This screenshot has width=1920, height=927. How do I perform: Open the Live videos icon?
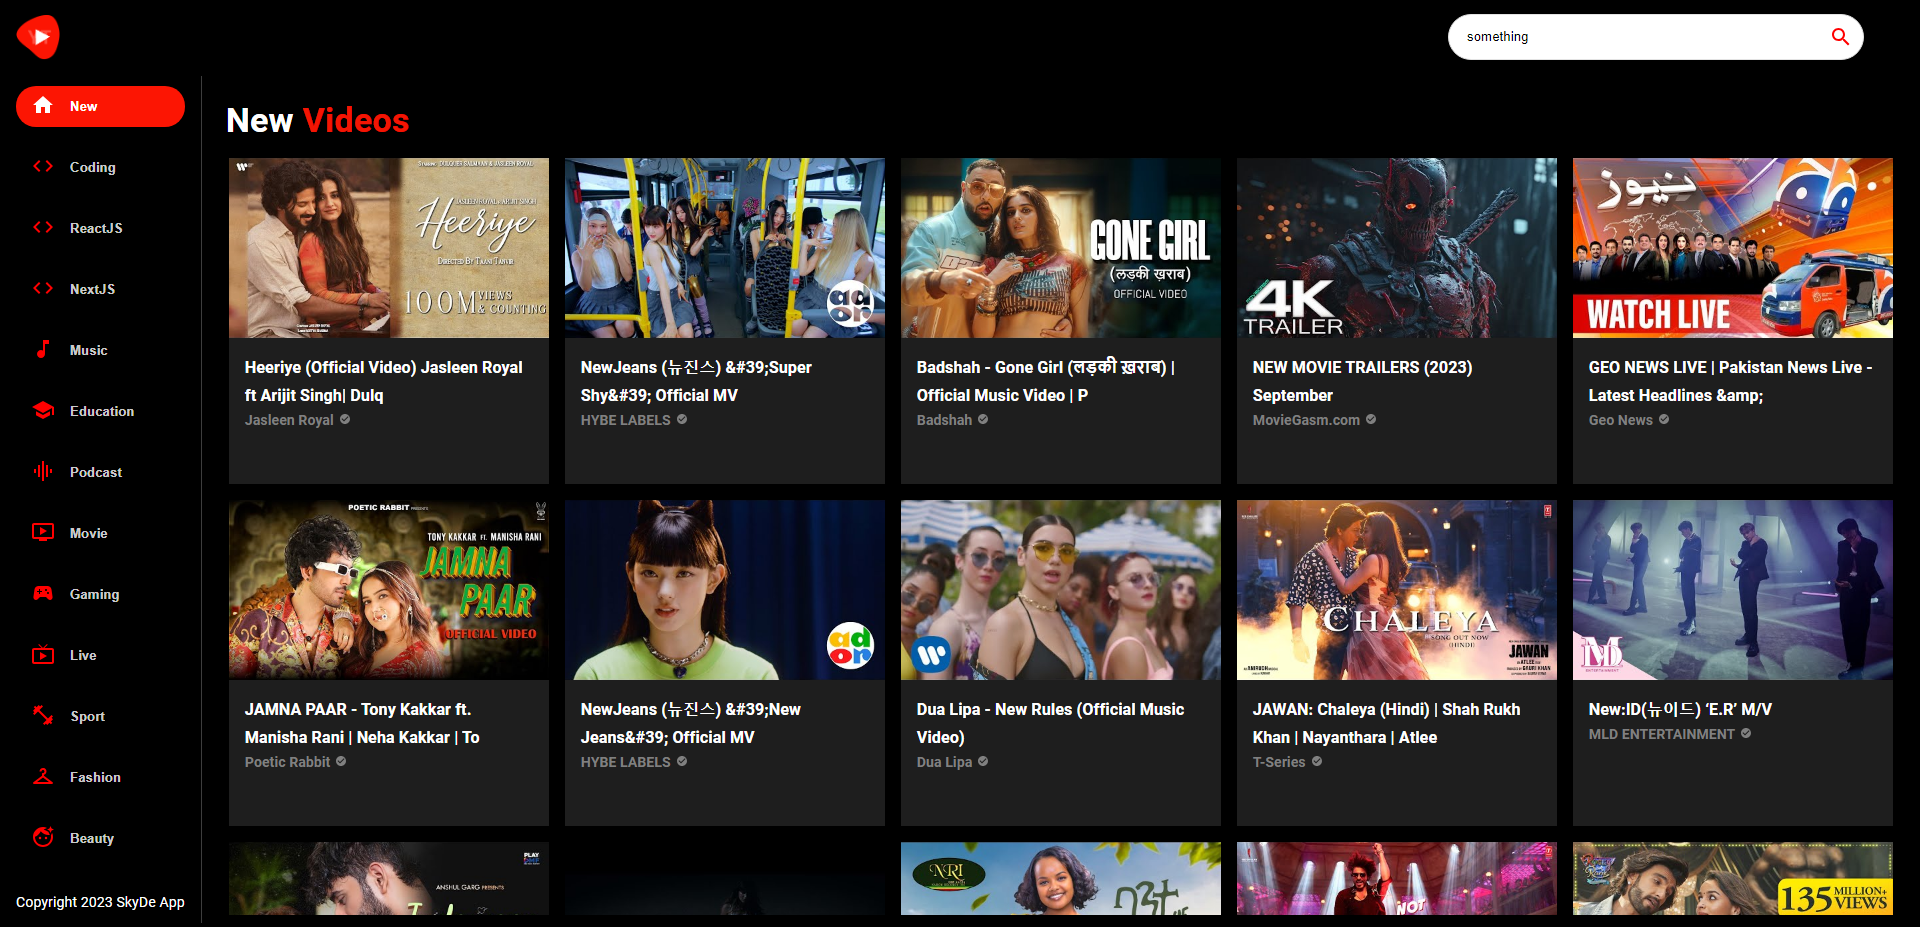[44, 654]
